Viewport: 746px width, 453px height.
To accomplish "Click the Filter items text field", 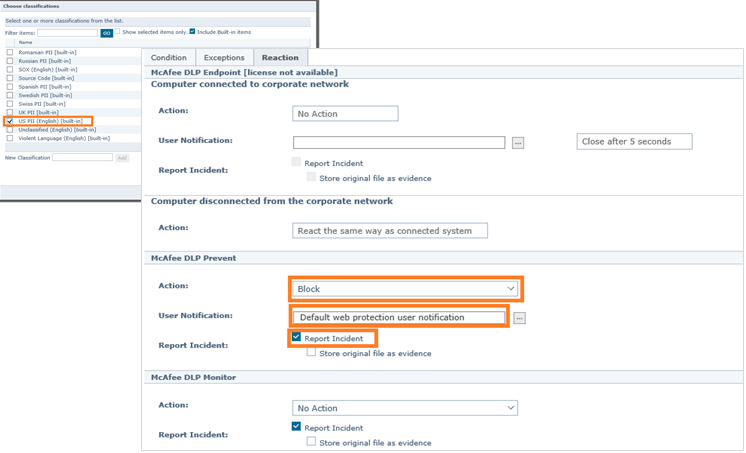I will click(x=67, y=33).
